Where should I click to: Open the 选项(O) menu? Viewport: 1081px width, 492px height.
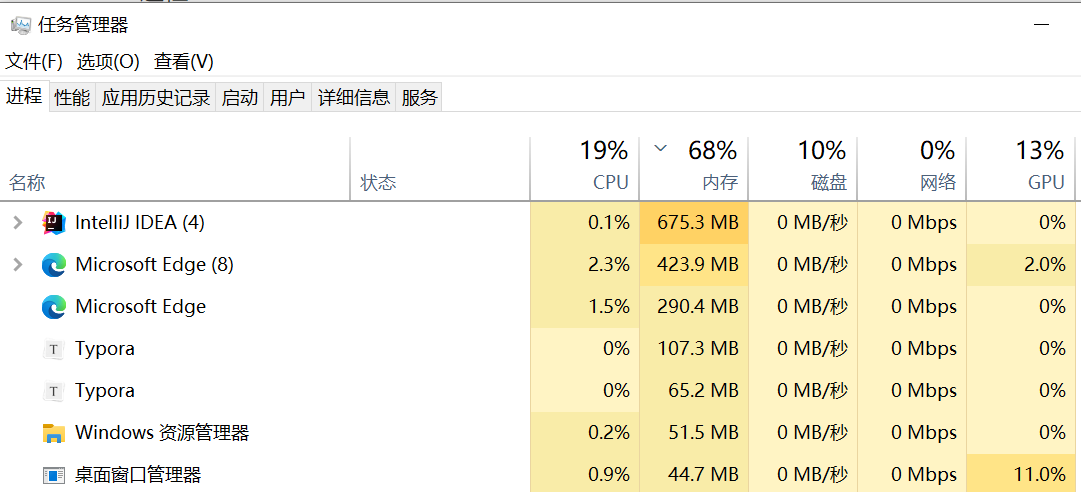108,62
